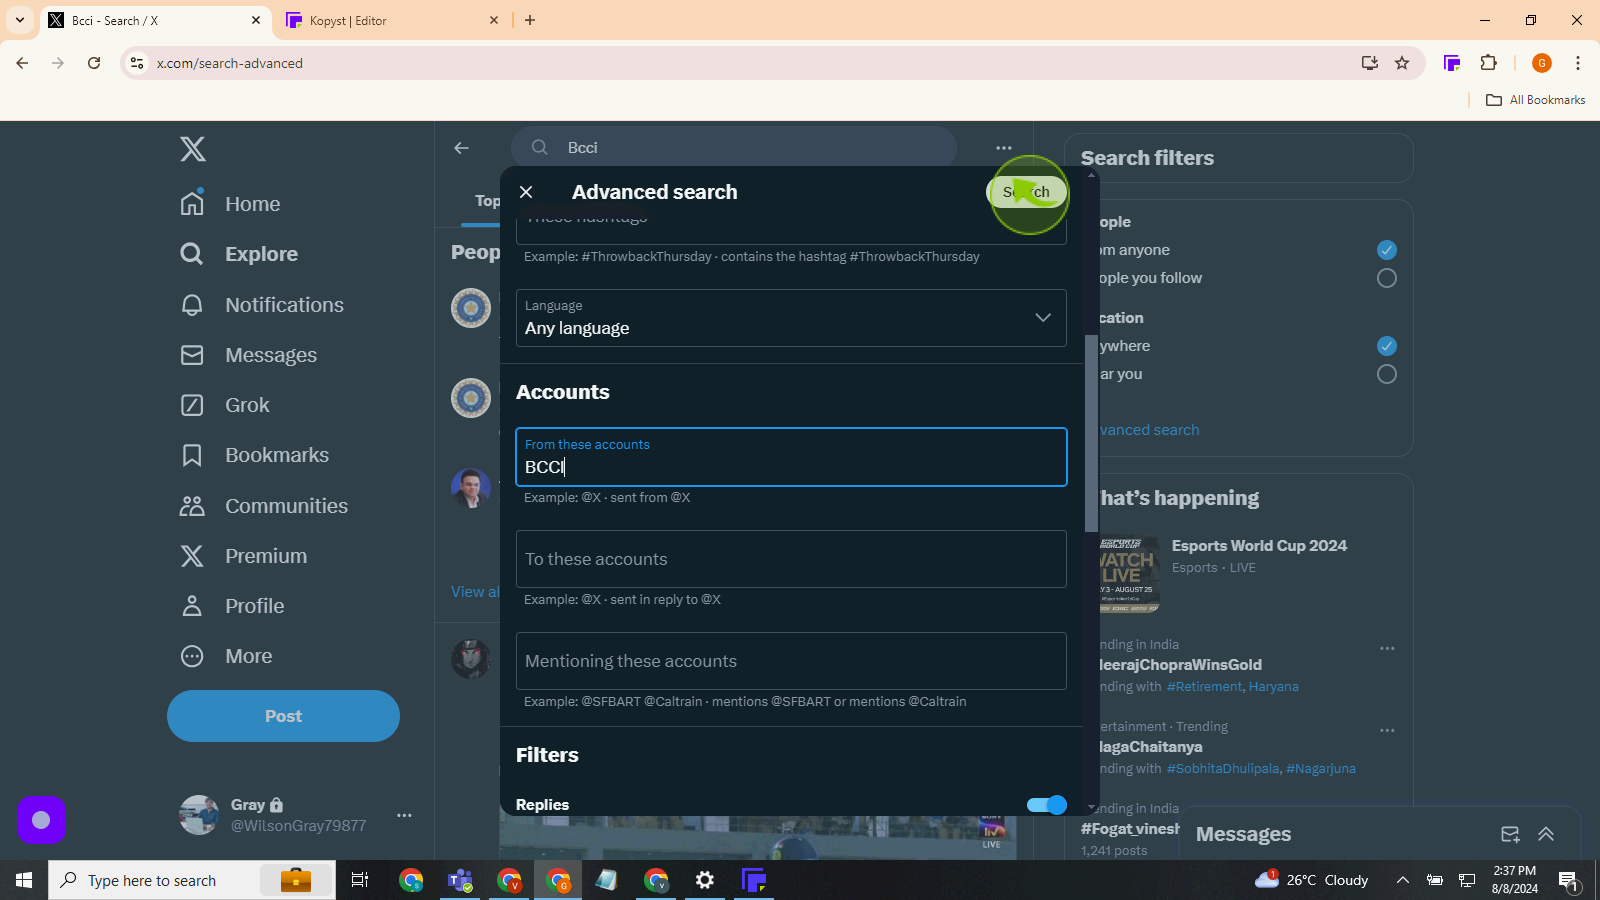Open Grok from the sidebar
The width and height of the screenshot is (1600, 900).
225,405
